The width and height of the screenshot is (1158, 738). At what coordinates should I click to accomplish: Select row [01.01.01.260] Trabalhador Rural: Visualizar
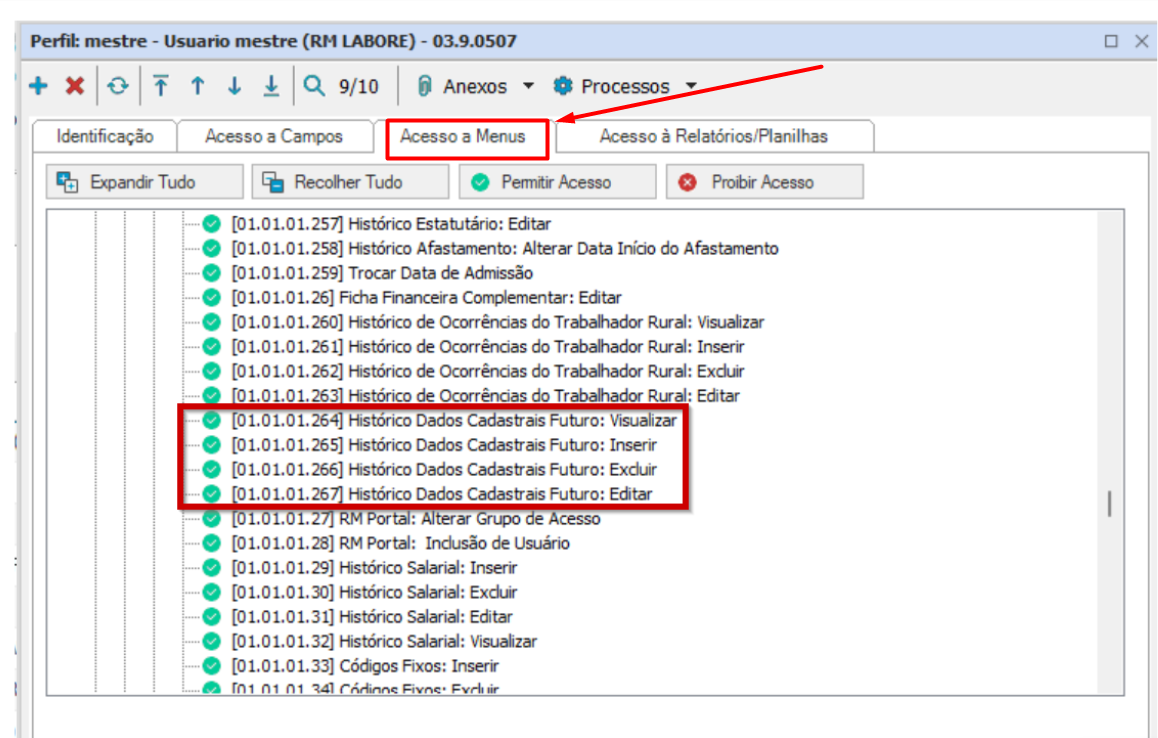coord(498,322)
